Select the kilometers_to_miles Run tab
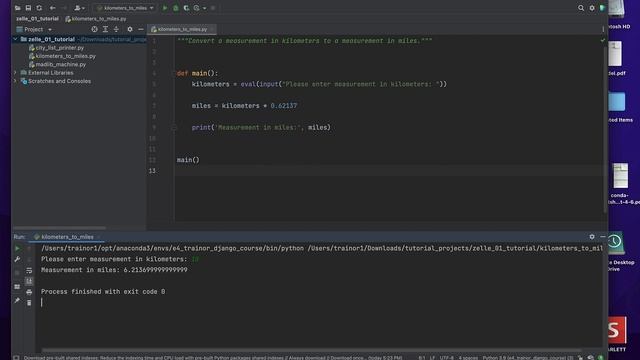640x360 pixels. click(x=67, y=237)
